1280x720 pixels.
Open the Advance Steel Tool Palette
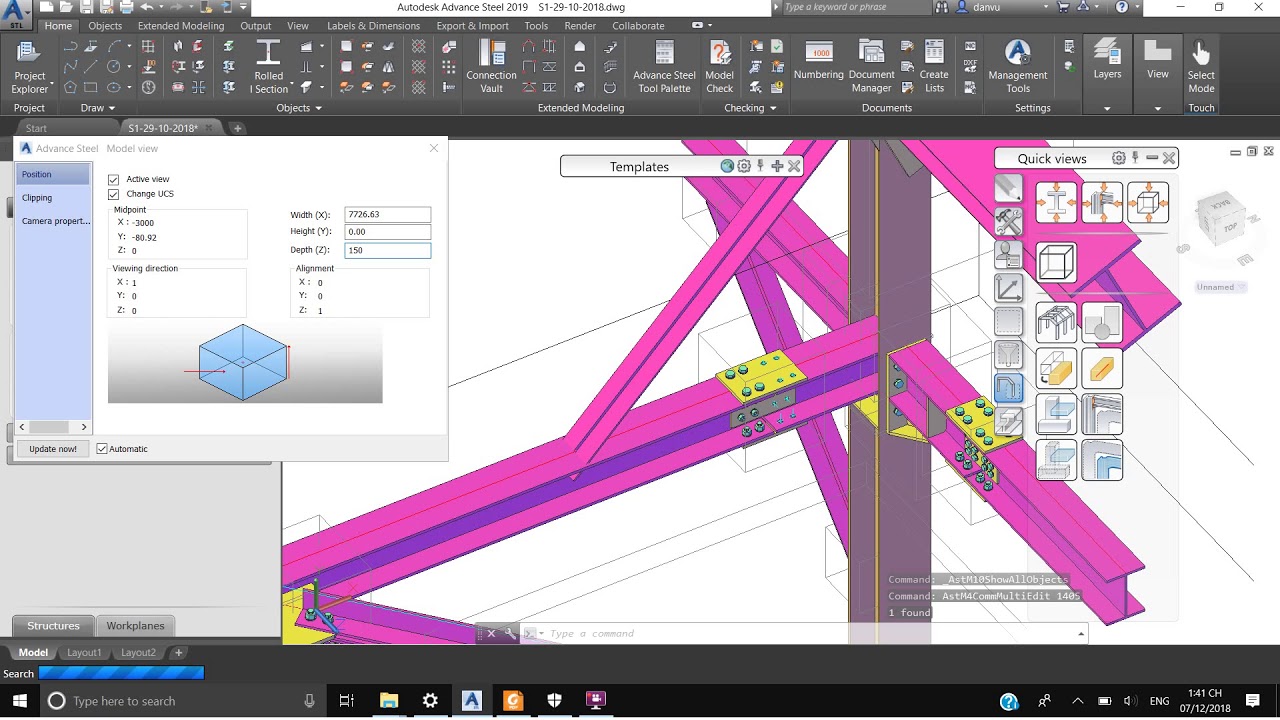pyautogui.click(x=664, y=67)
